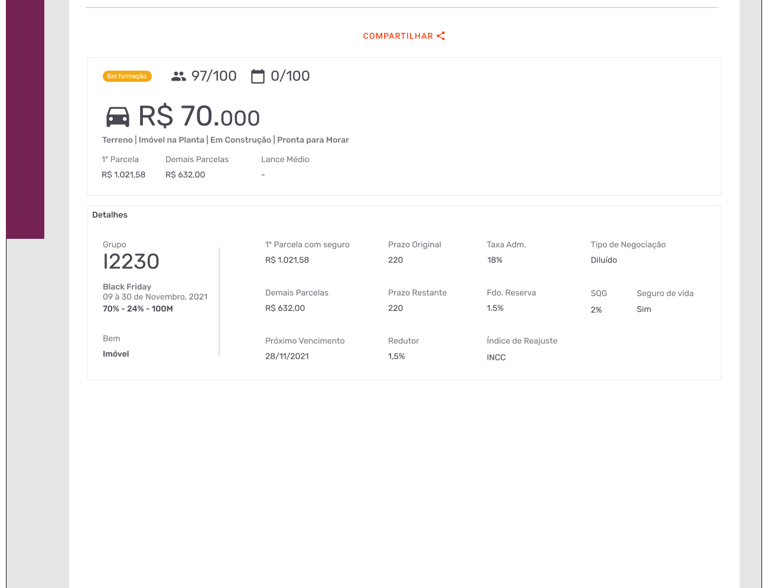Image resolution: width=768 pixels, height=588 pixels.
Task: Click the property types description line
Action: pyautogui.click(x=225, y=140)
